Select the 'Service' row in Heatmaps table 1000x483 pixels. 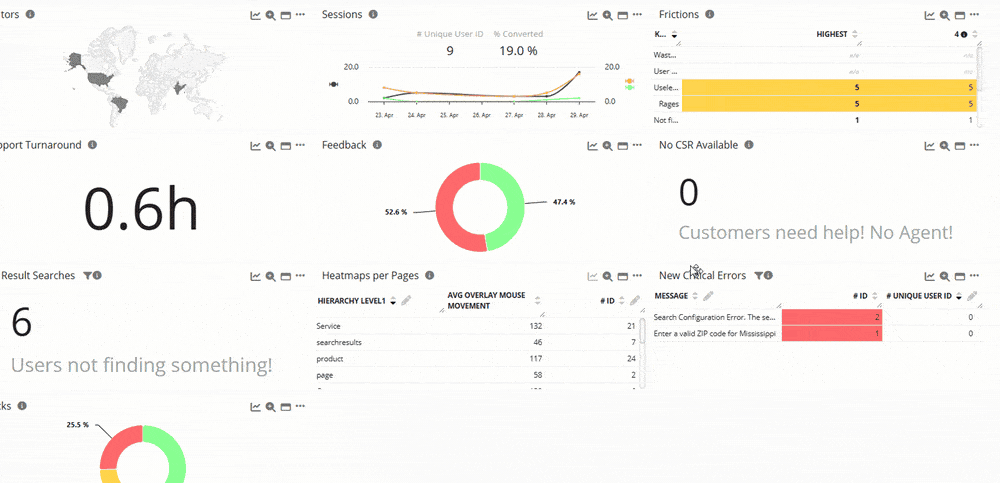pyautogui.click(x=477, y=326)
